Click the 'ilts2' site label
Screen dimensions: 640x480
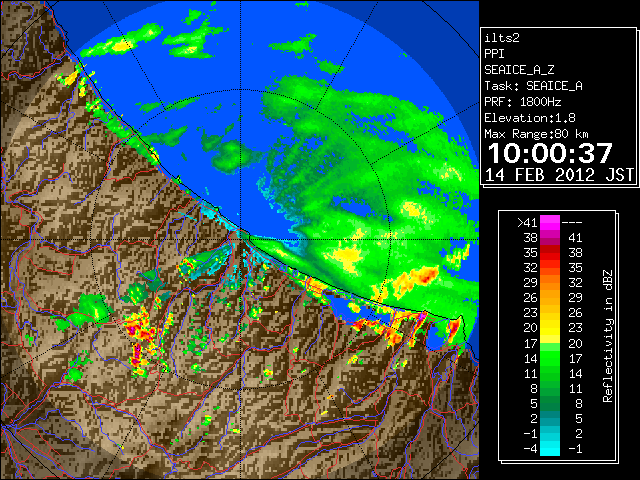(502, 38)
